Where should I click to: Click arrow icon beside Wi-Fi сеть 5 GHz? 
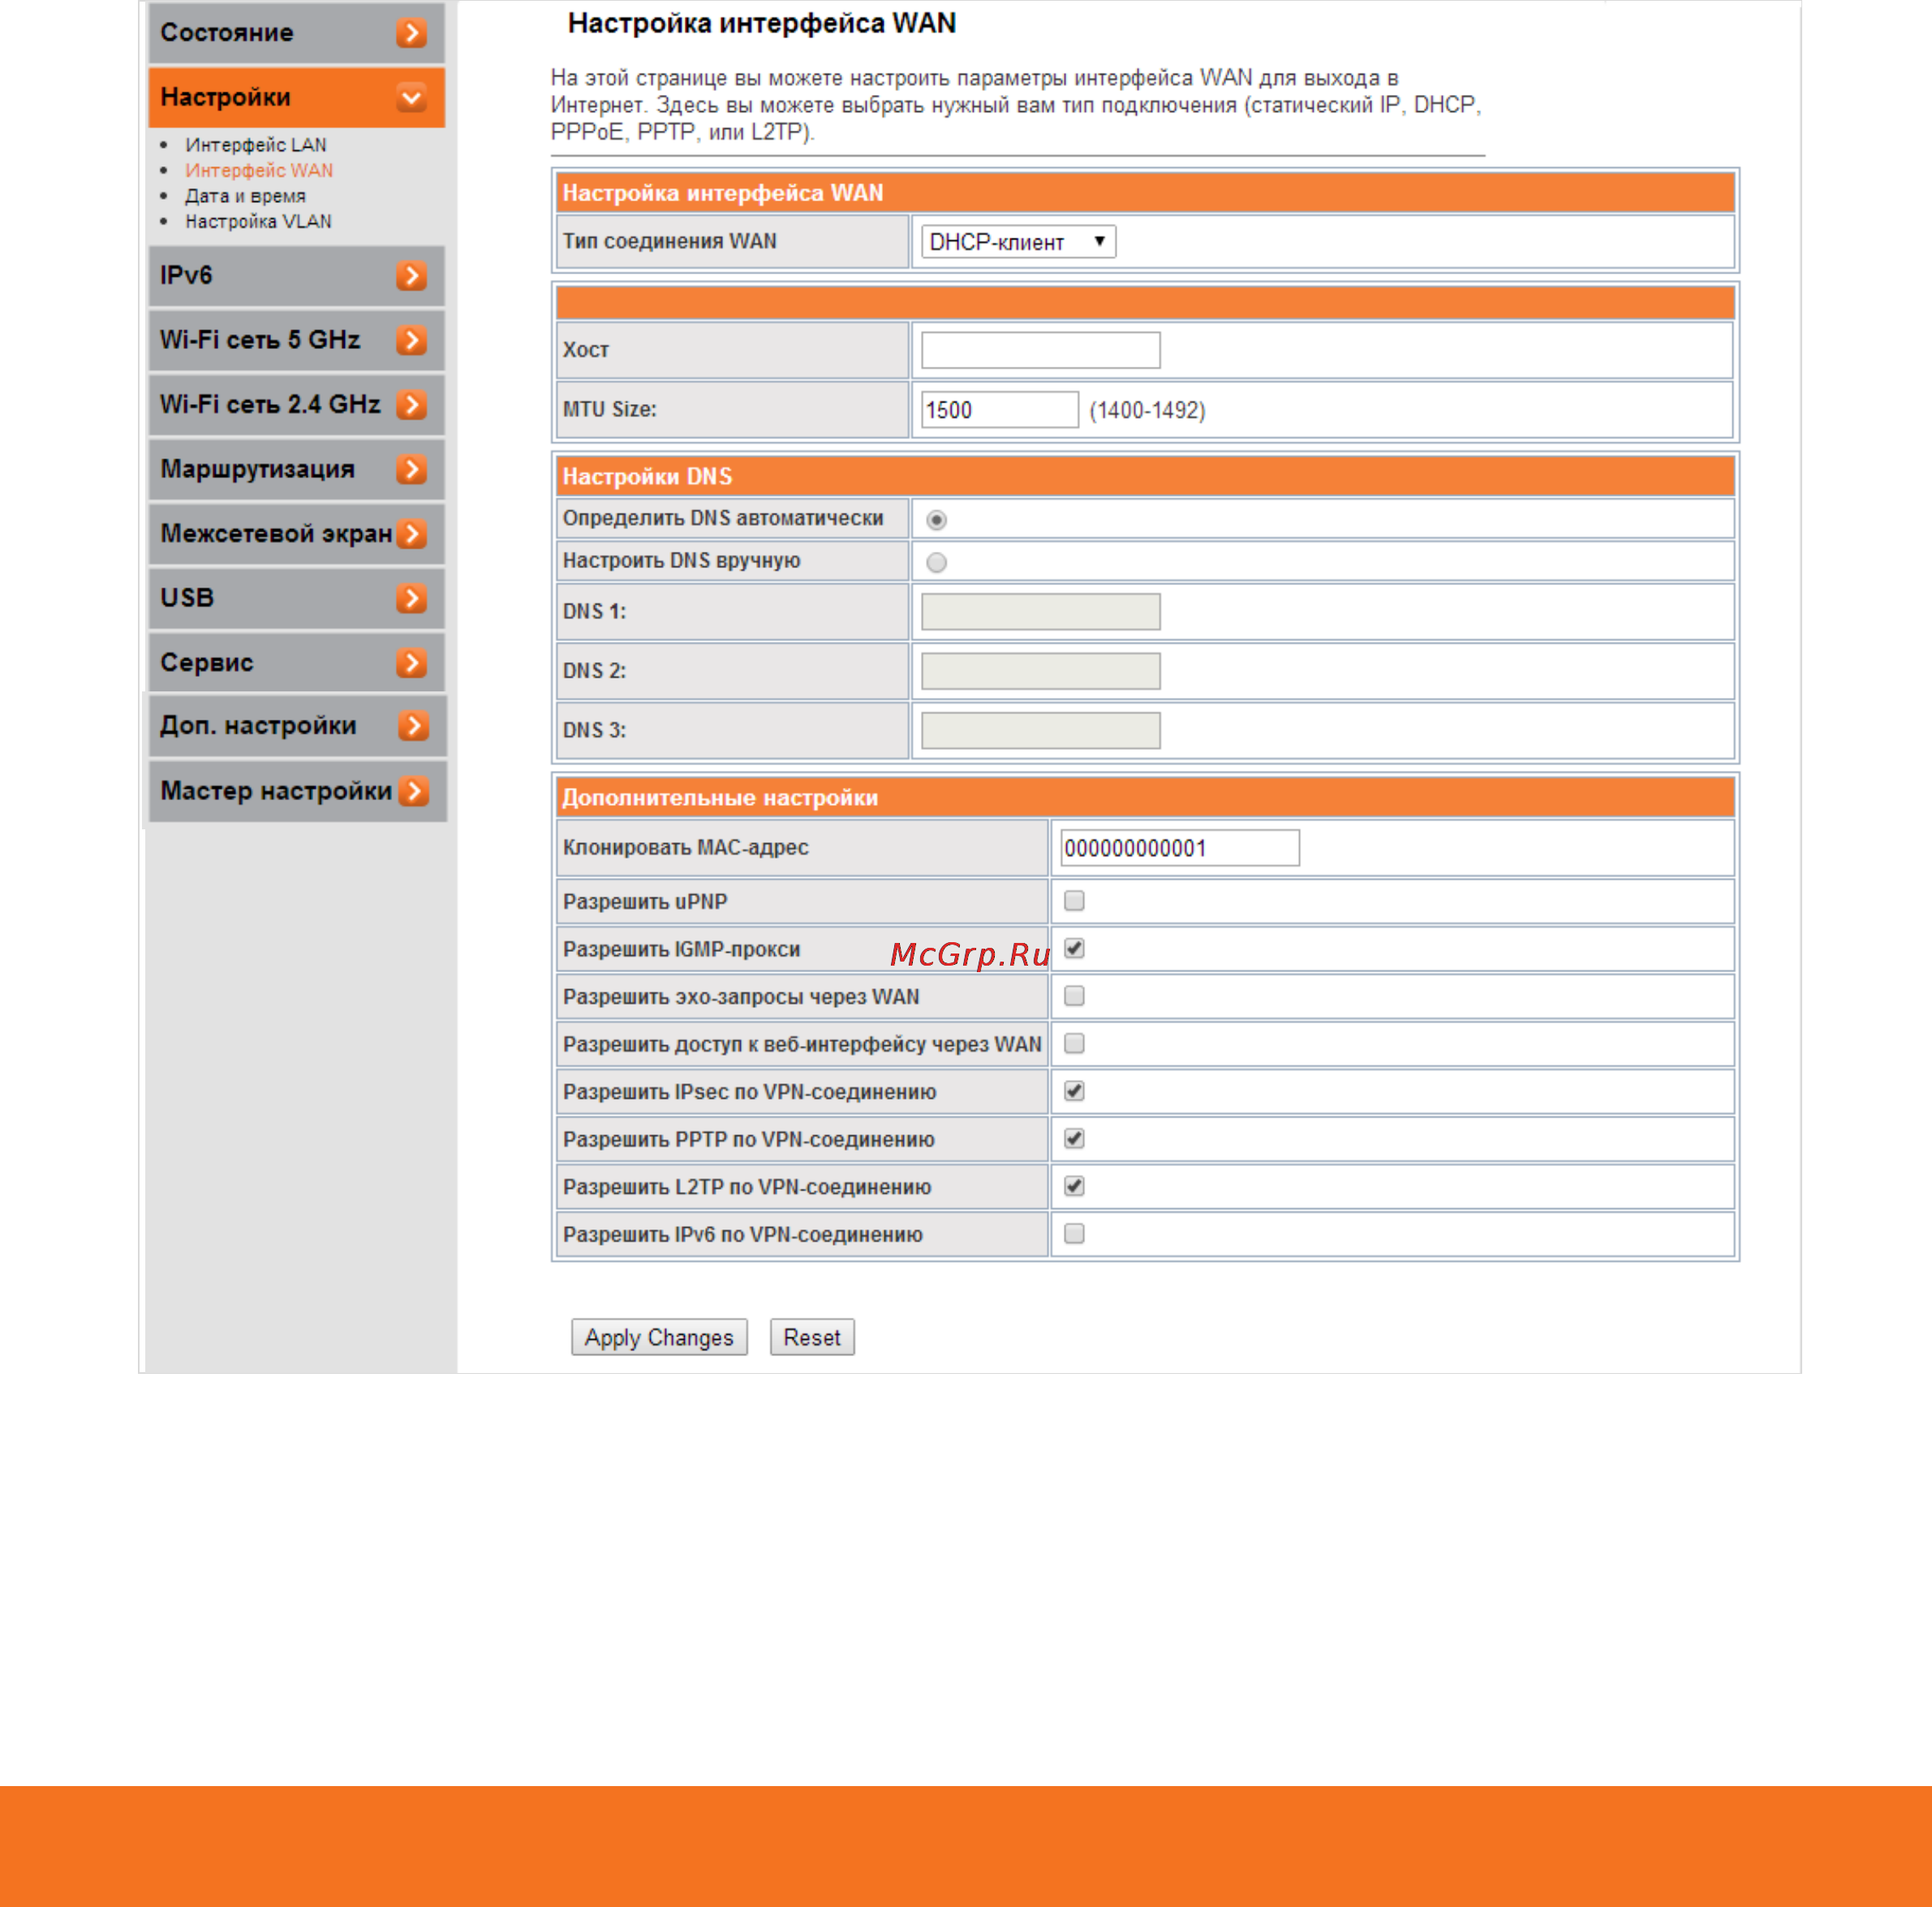pyautogui.click(x=411, y=341)
